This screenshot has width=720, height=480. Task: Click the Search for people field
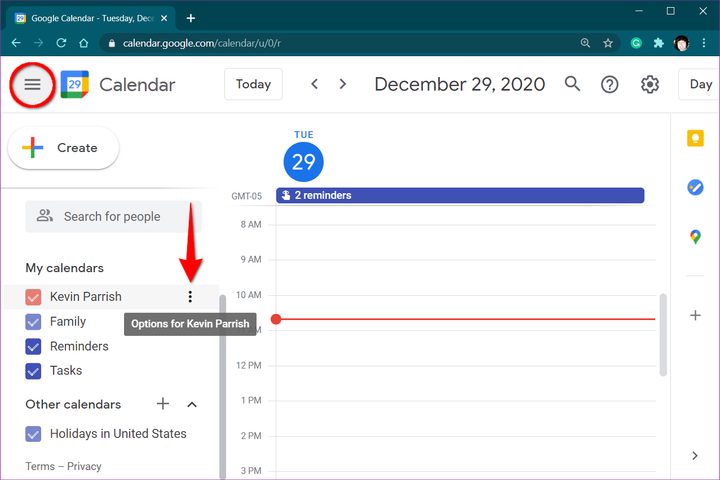(x=113, y=216)
